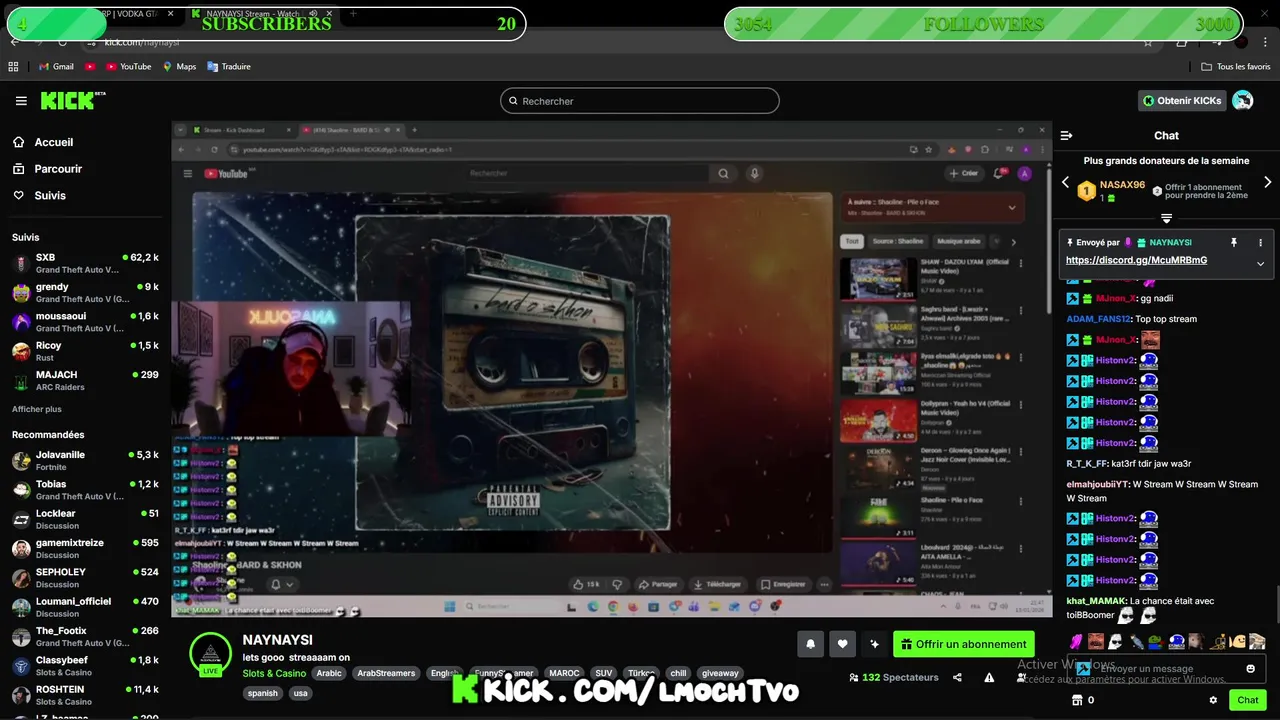Unpin the pinned message with the pin icon
The width and height of the screenshot is (1280, 720).
(x=1233, y=242)
